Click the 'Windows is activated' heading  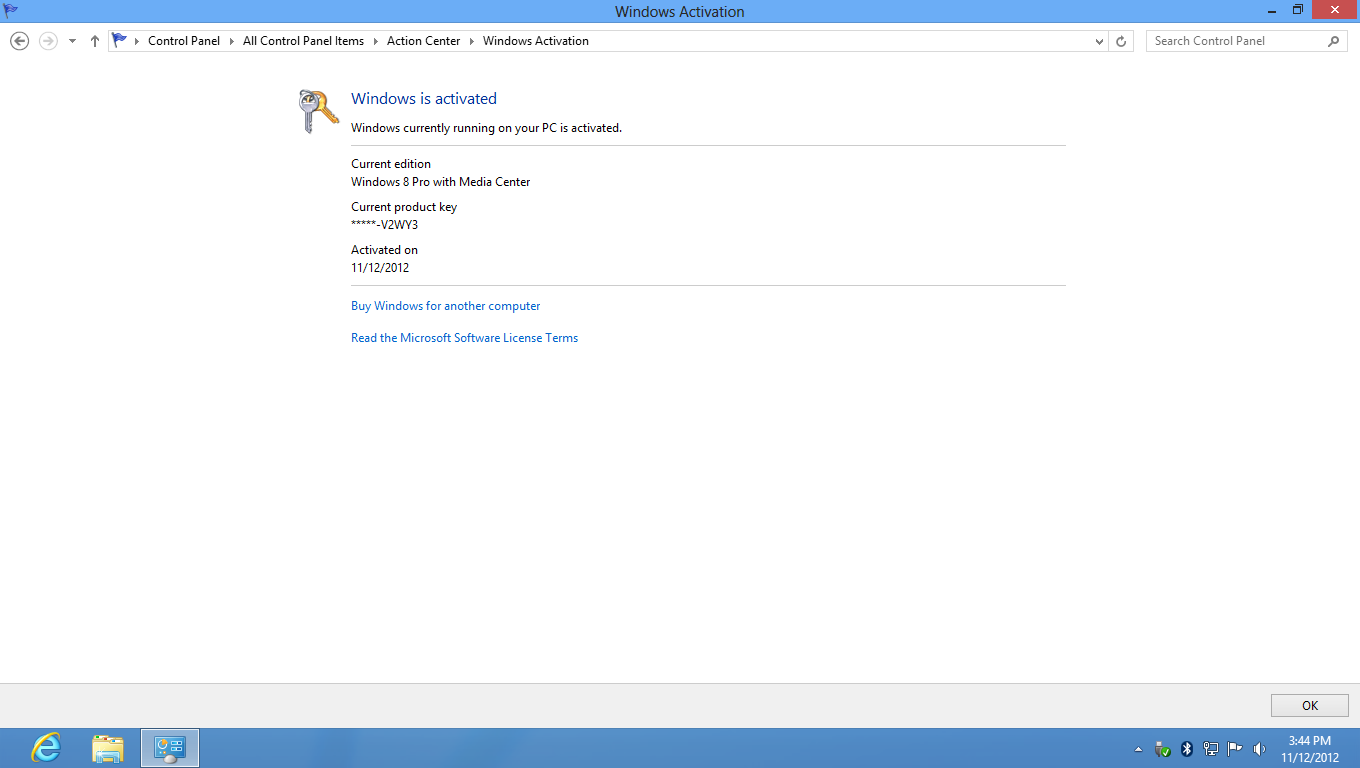point(424,98)
